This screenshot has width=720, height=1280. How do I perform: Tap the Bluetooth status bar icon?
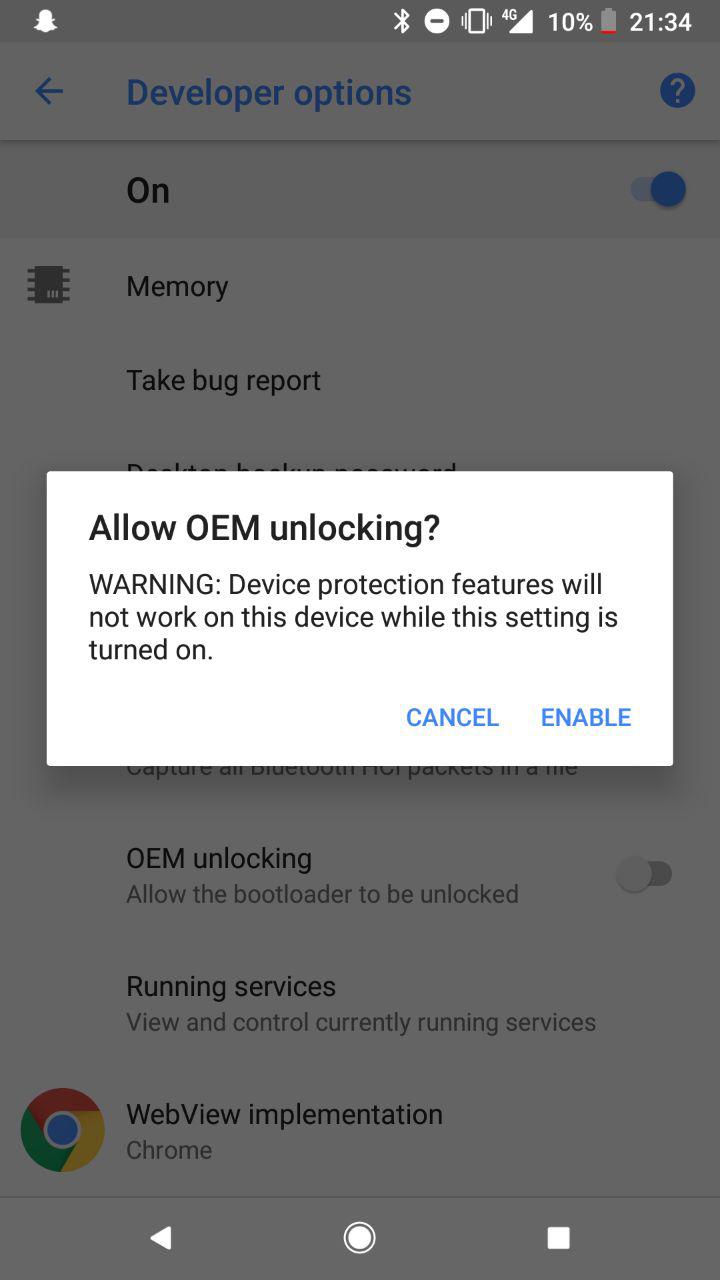(402, 21)
